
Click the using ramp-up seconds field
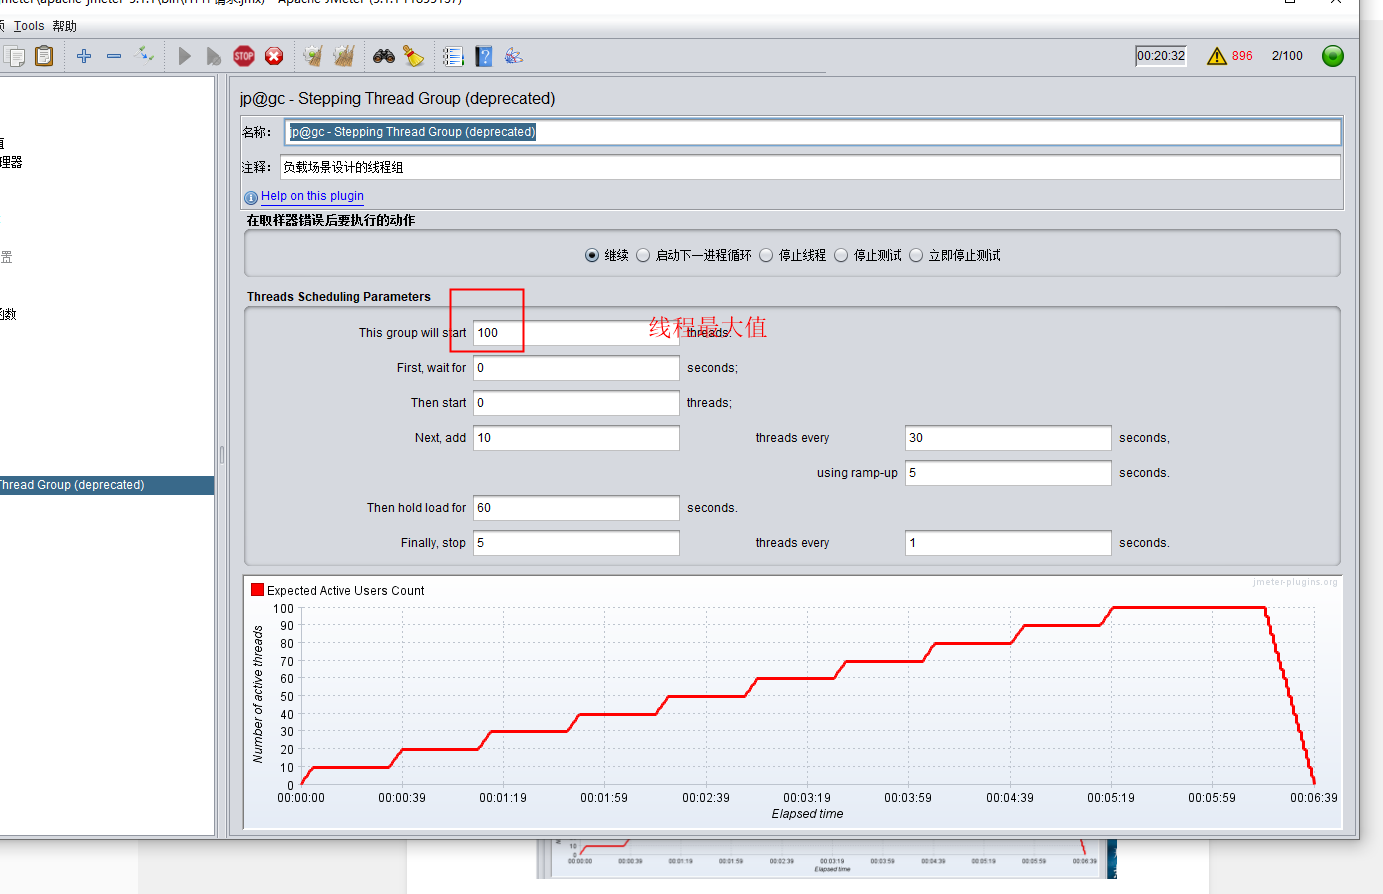pos(1008,473)
